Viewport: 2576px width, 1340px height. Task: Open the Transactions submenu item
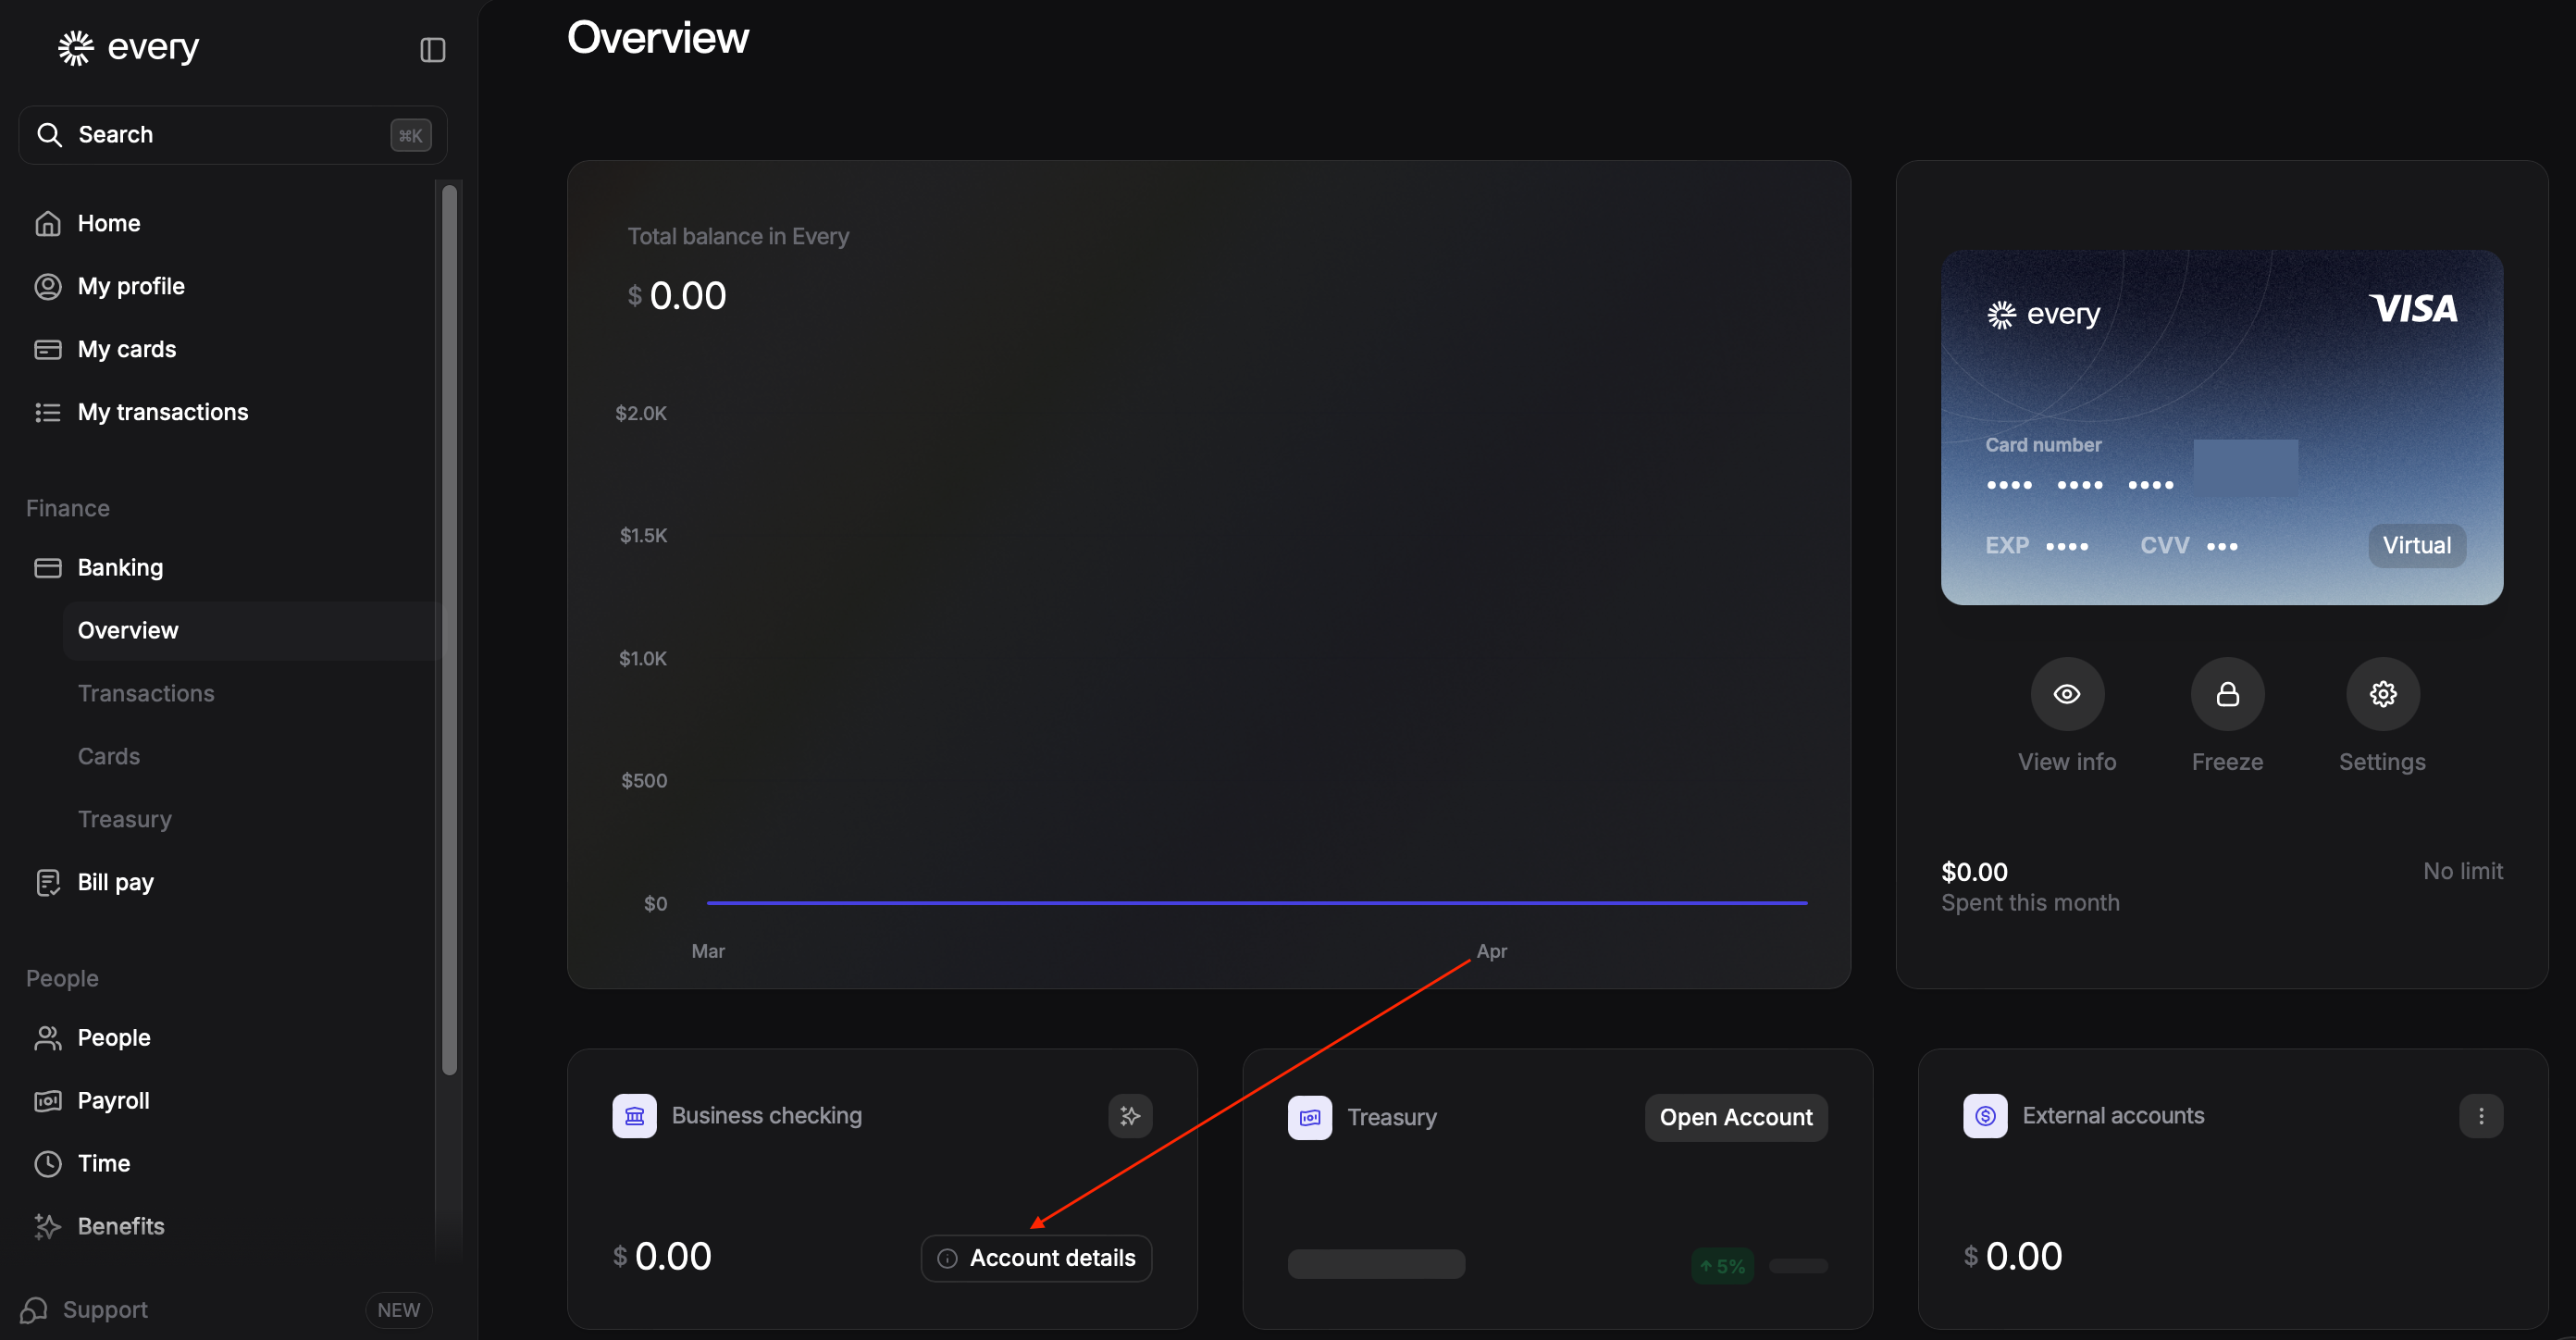[x=146, y=694]
